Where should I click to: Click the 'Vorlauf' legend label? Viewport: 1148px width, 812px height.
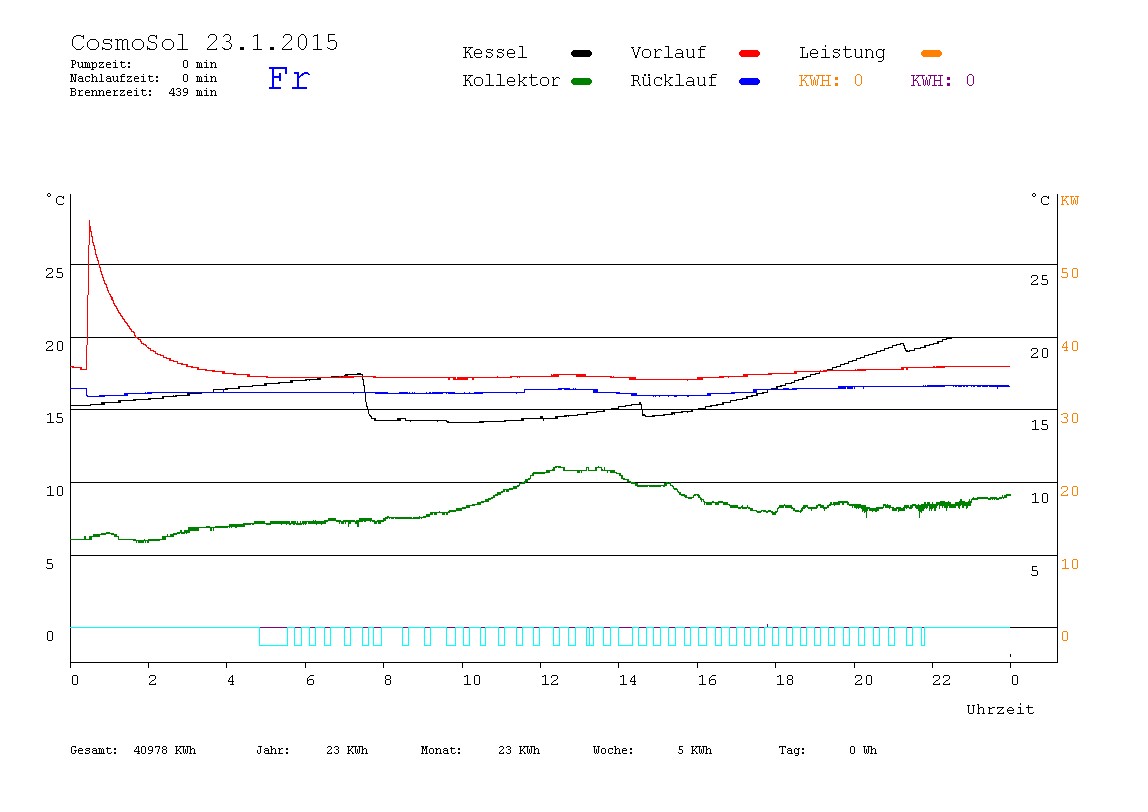[x=668, y=53]
